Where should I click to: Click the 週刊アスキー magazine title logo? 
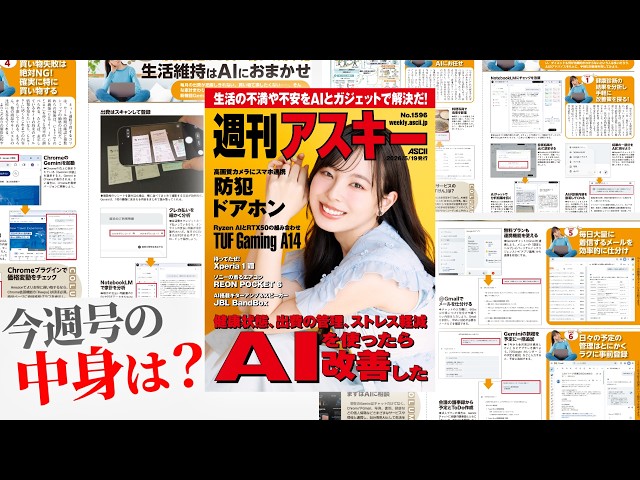(x=308, y=136)
